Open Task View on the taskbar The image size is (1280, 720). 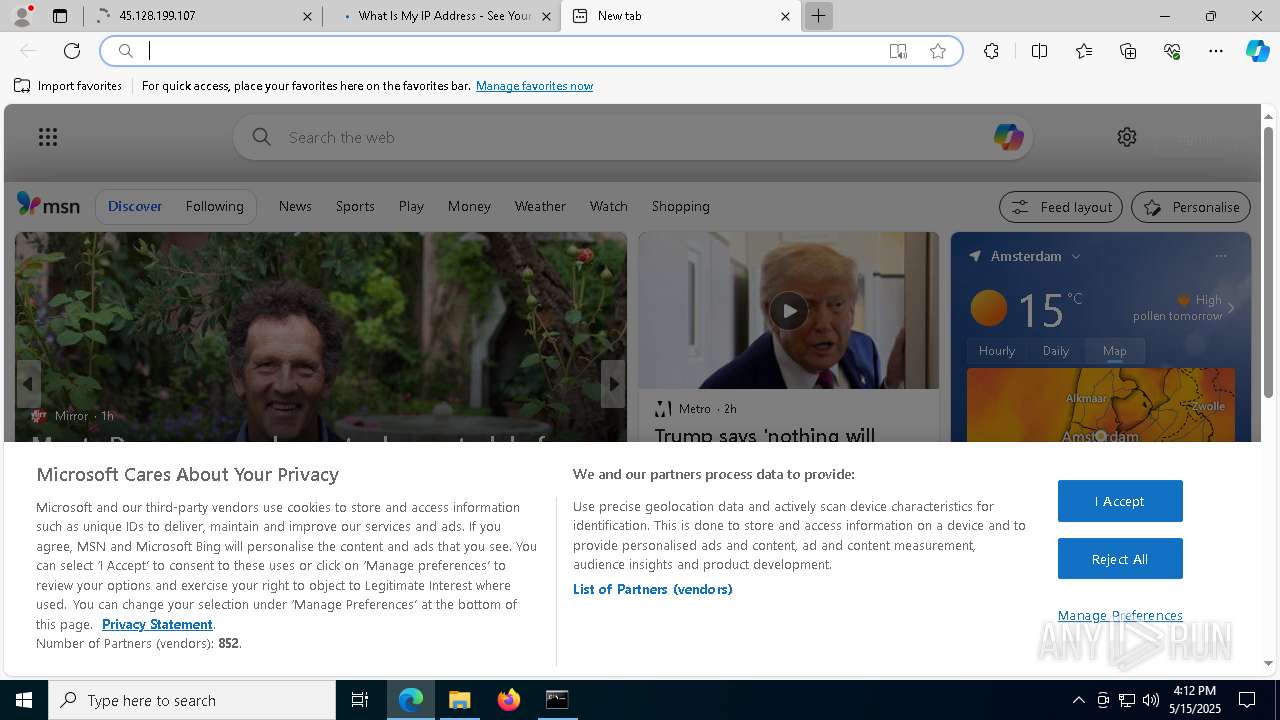[x=360, y=700]
